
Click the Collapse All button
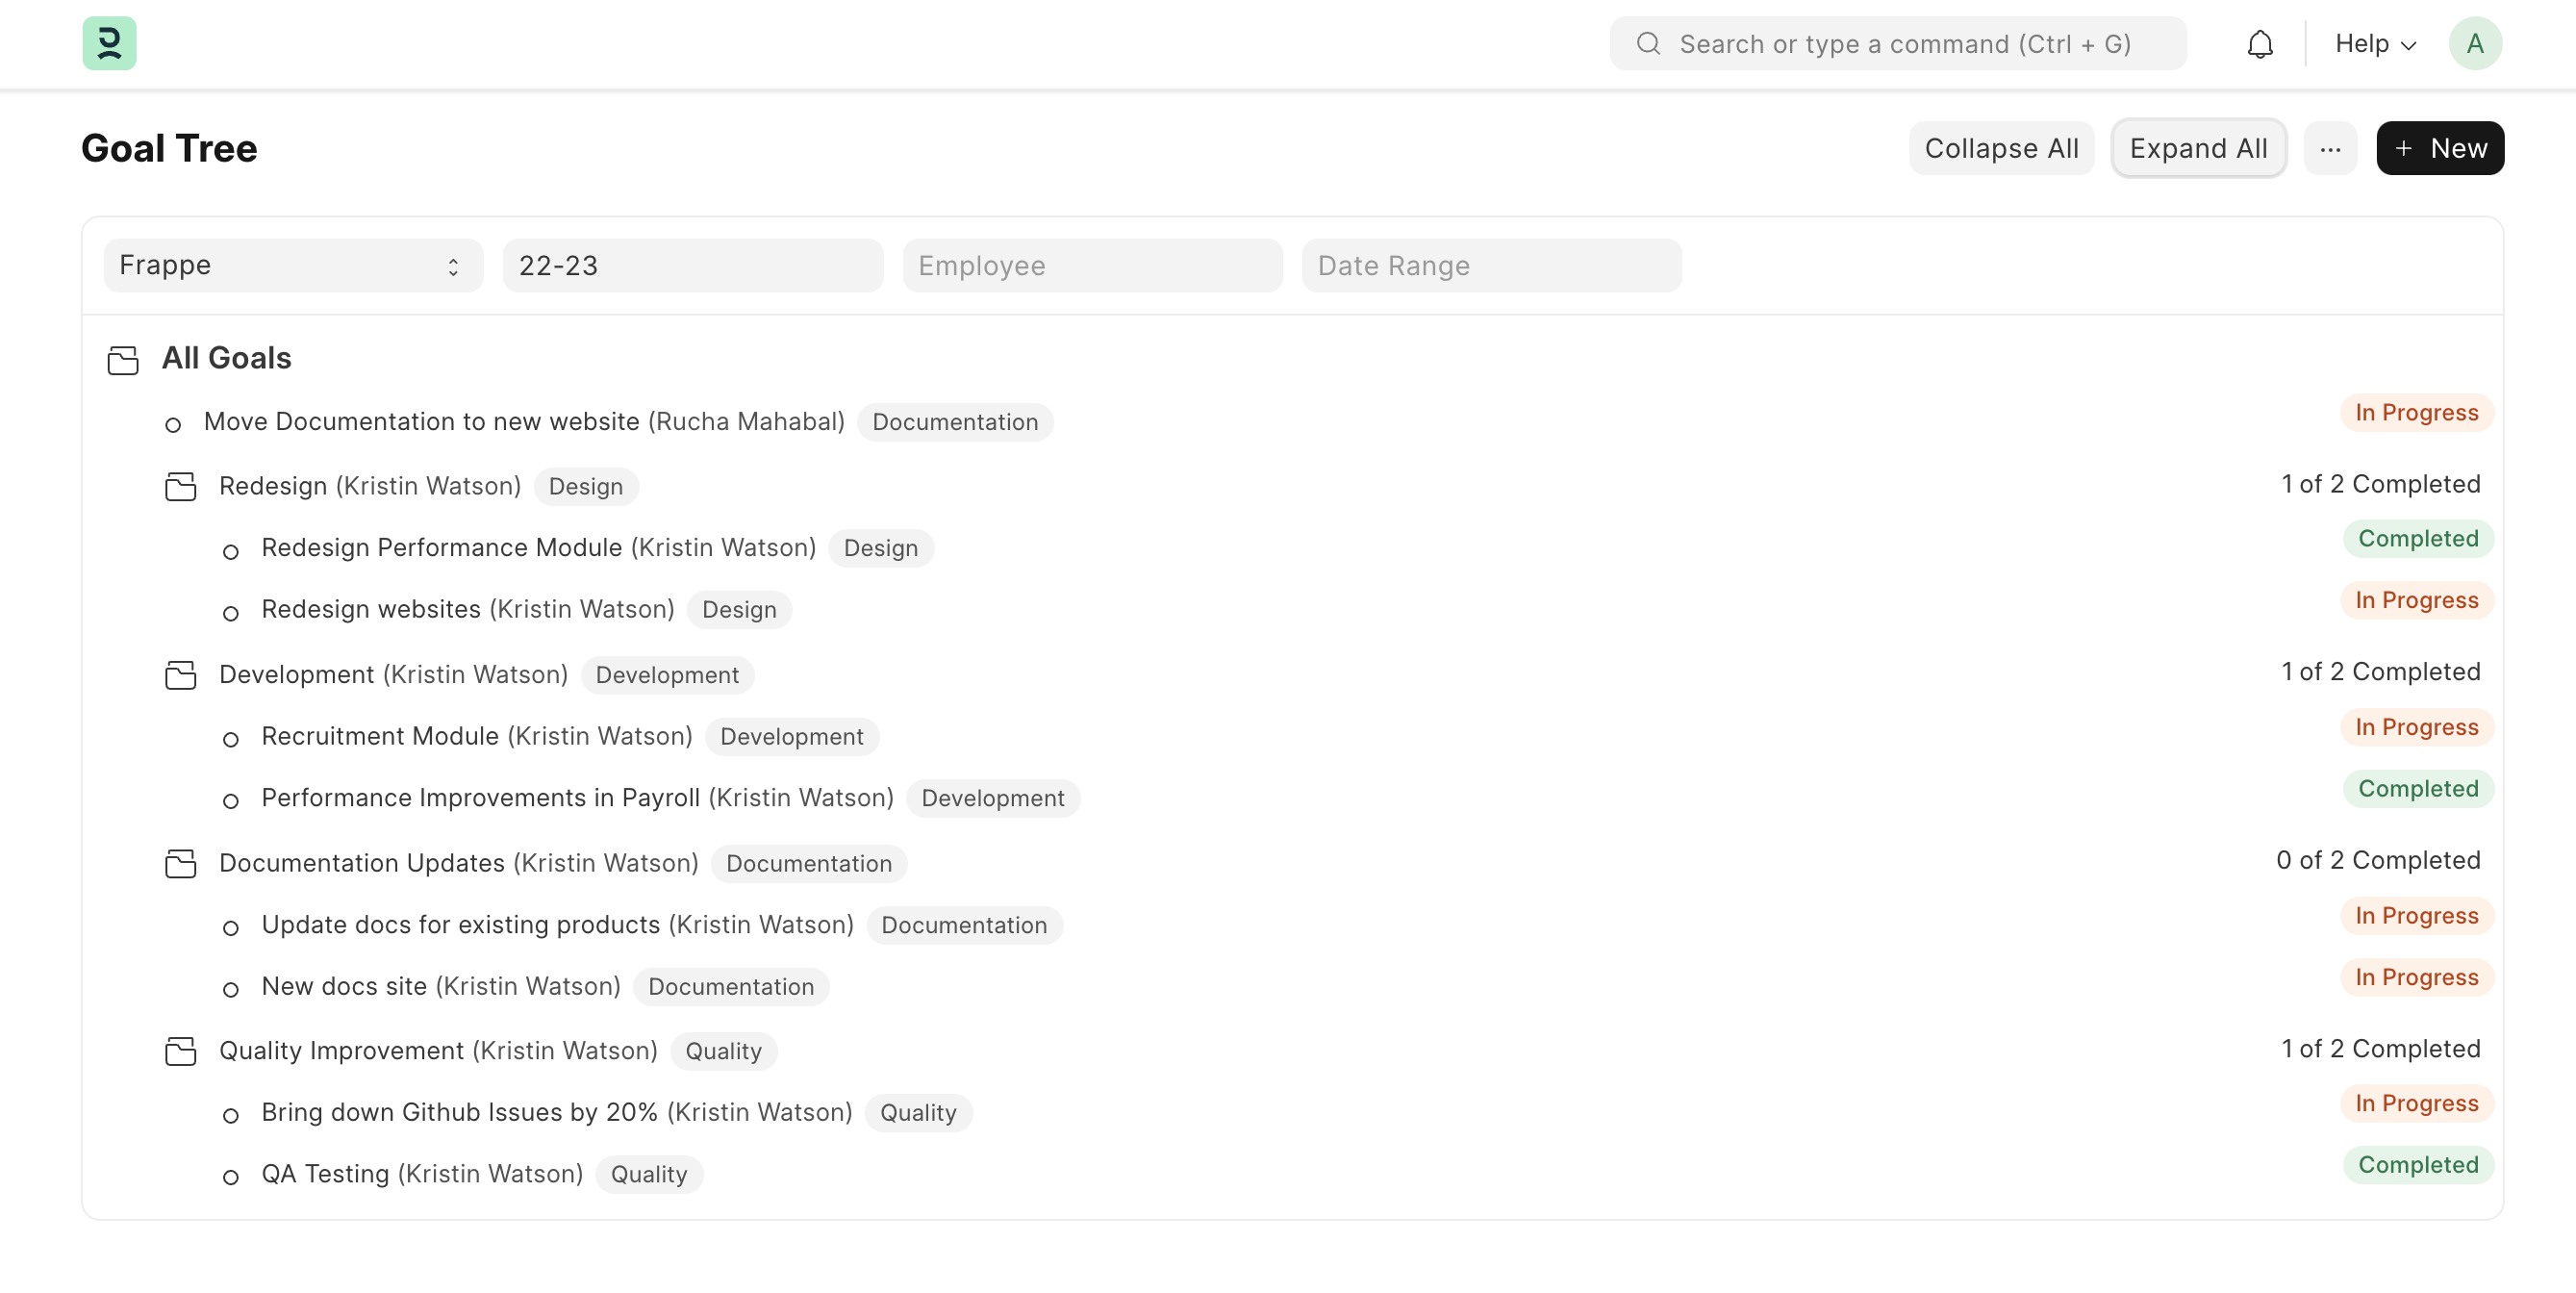click(x=2001, y=148)
